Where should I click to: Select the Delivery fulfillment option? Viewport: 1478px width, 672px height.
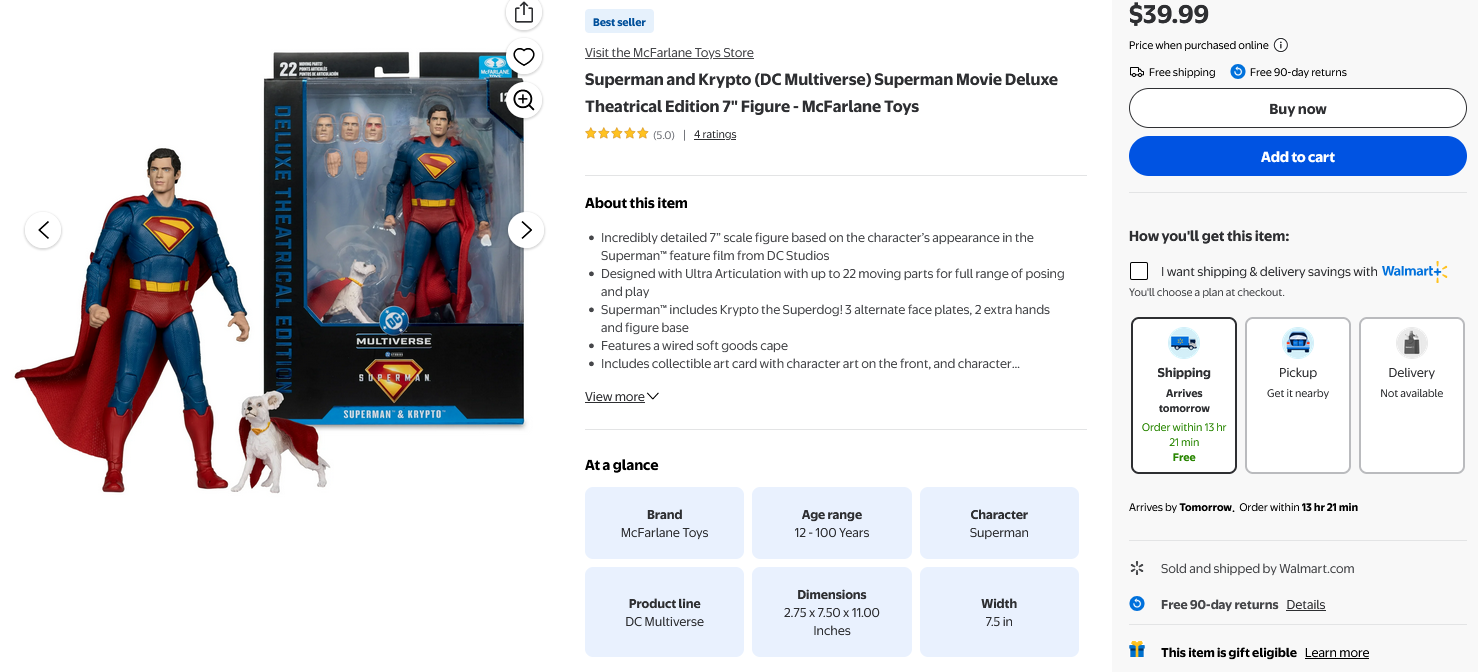(1411, 395)
